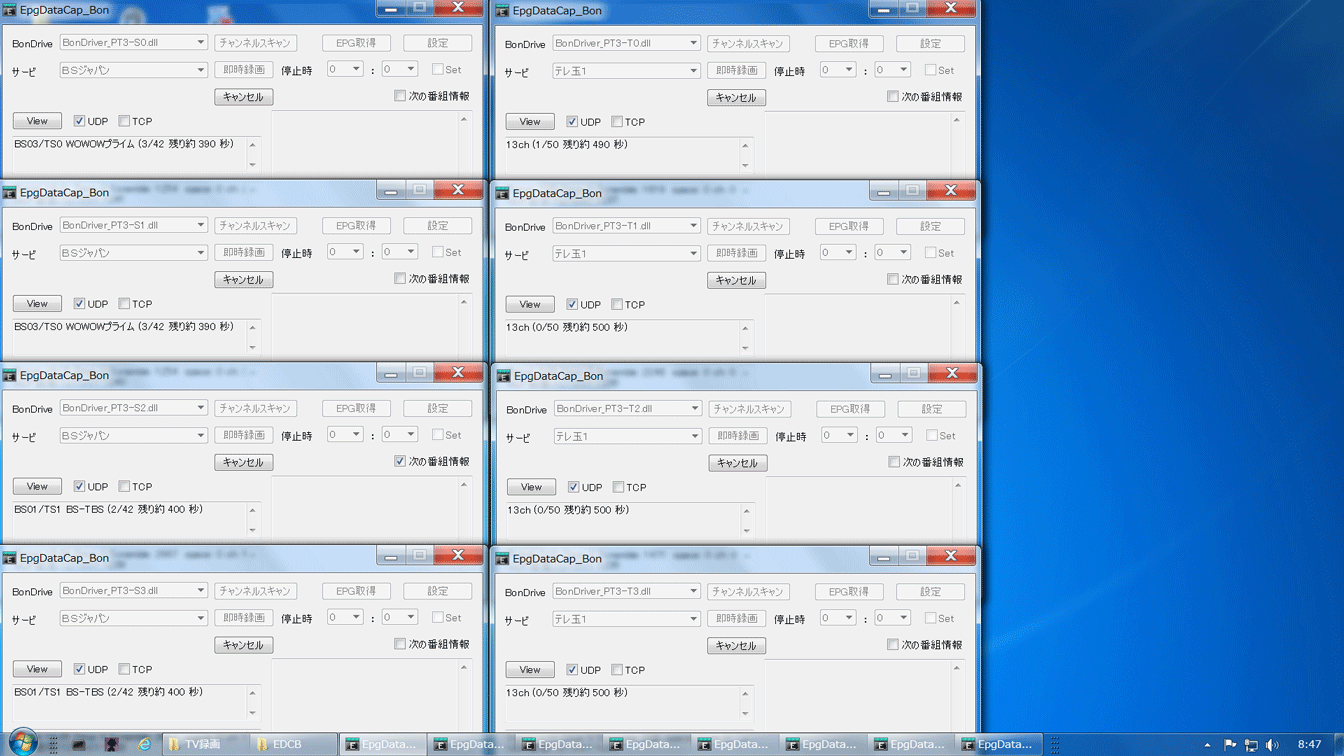Disable UDP output in the PT3-S0 window
Viewport: 1344px width, 756px height.
tap(78, 121)
